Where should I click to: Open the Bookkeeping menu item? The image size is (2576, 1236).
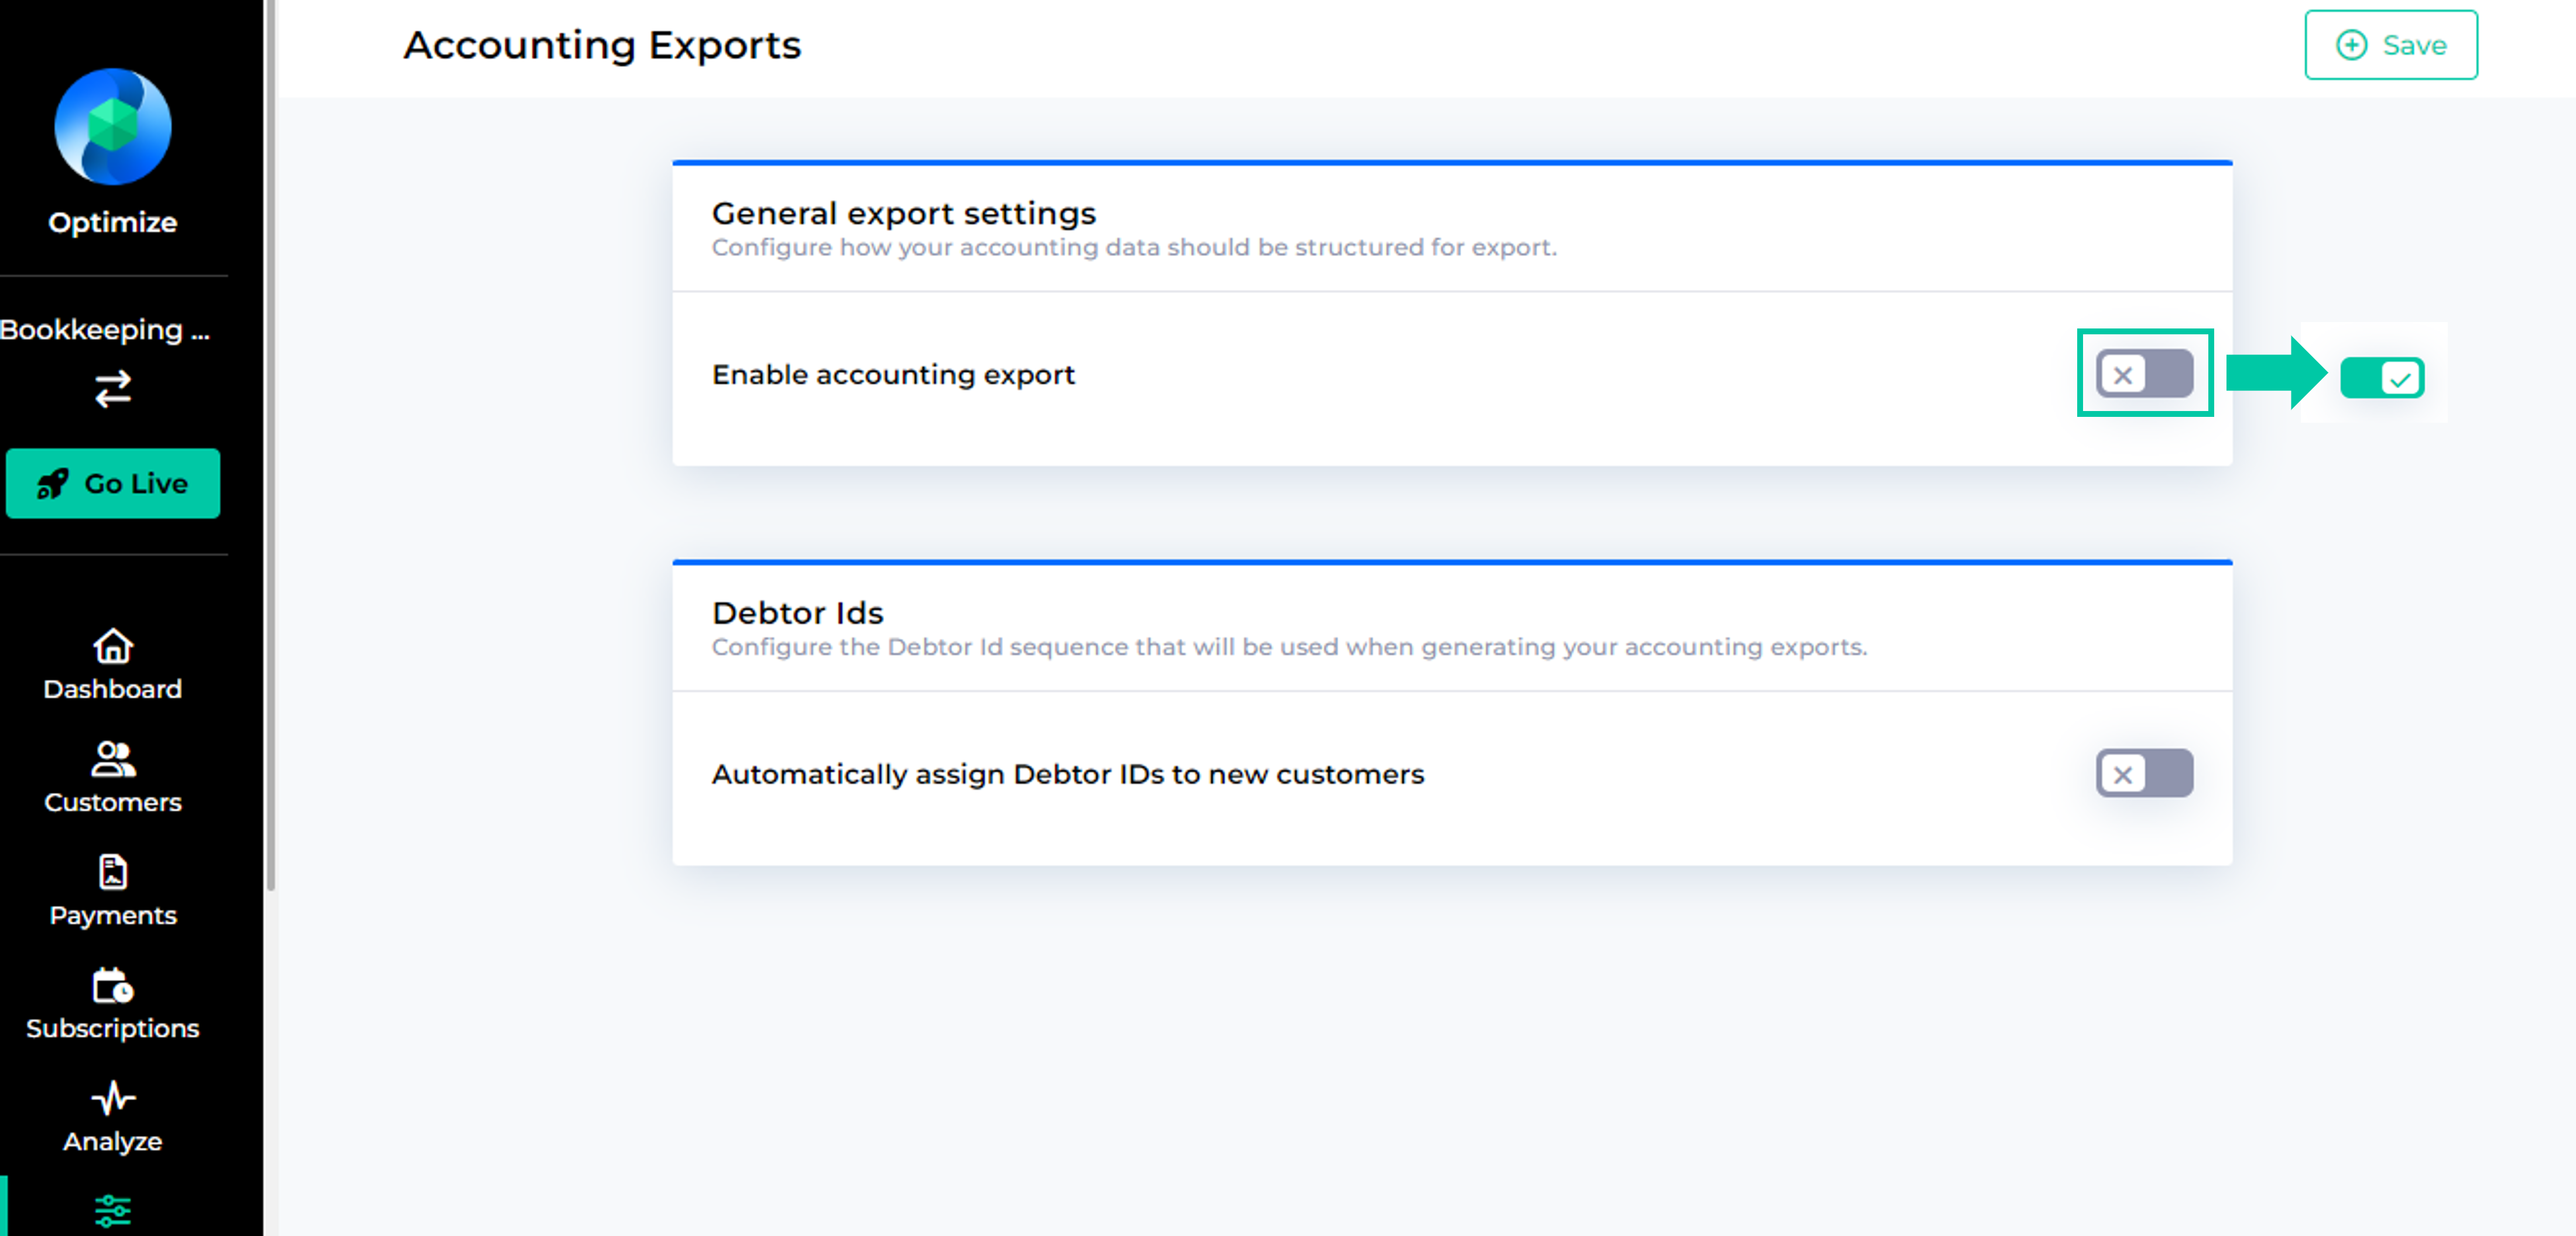tap(110, 330)
